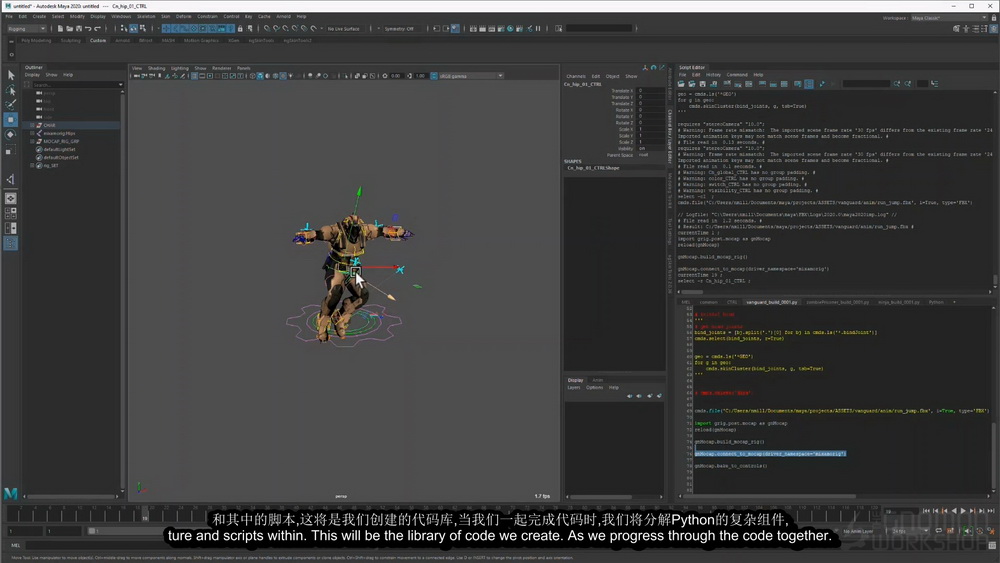Toggle Channel Box sidebar icon at top right
The image size is (1000, 563).
point(994,29)
